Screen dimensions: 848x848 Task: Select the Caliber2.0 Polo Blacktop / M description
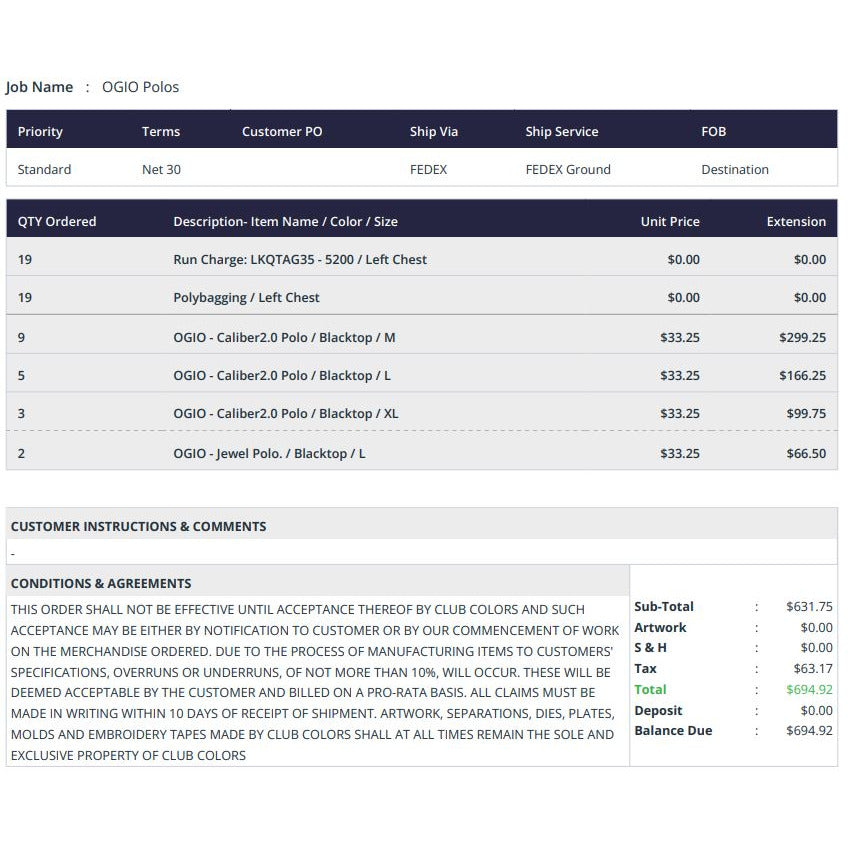284,338
